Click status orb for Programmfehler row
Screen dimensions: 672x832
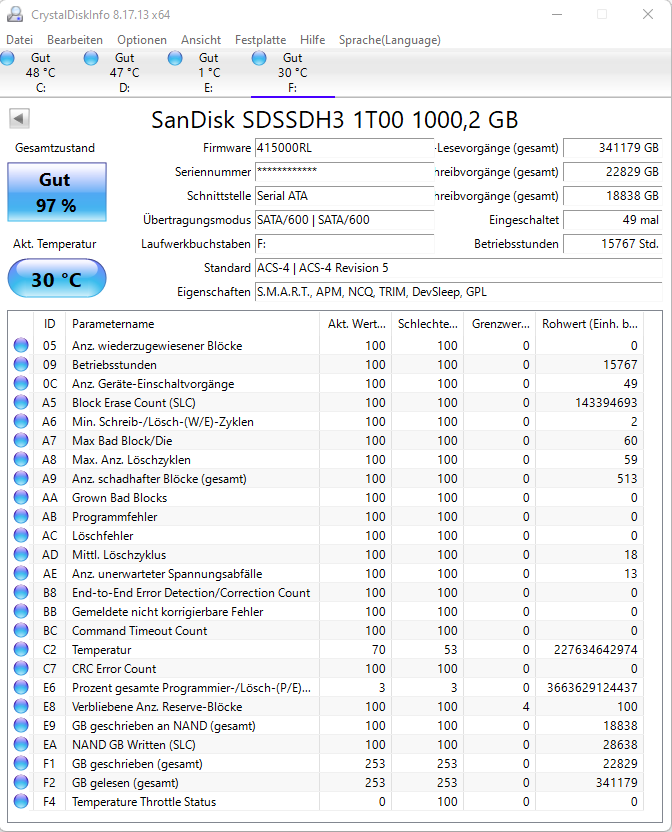click(x=21, y=517)
